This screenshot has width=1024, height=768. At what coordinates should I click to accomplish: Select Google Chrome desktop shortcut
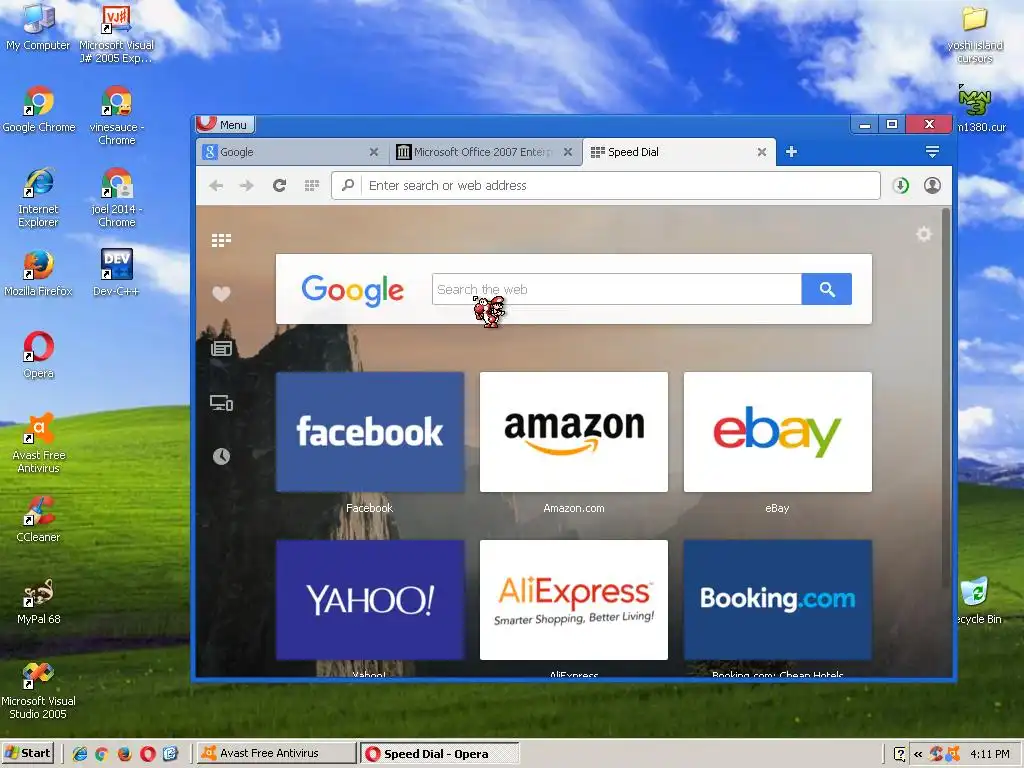pyautogui.click(x=39, y=109)
